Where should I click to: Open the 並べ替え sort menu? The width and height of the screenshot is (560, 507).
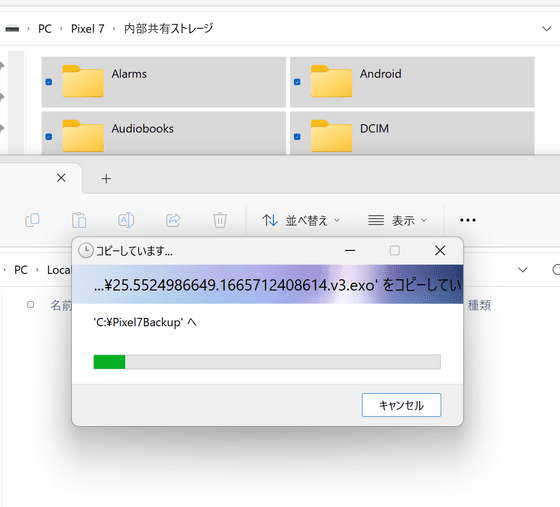[x=300, y=220]
